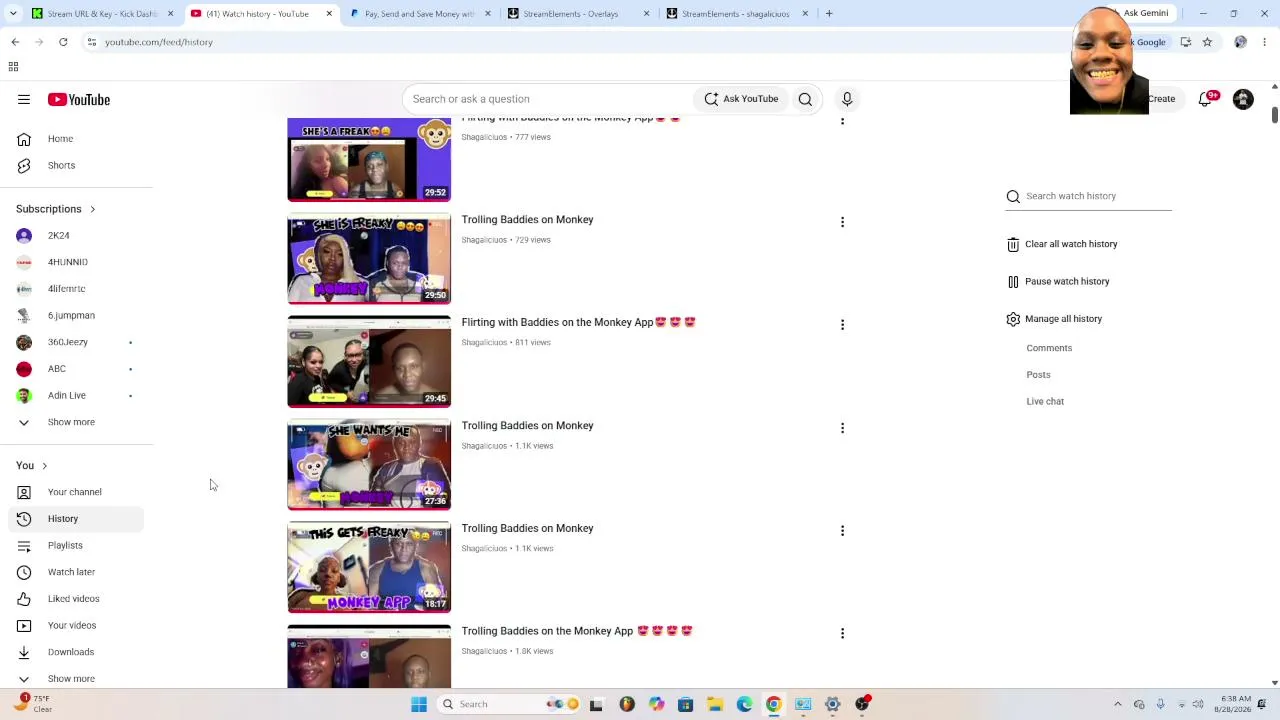The image size is (1280, 720).
Task: Click the watch history search magnifier icon
Action: click(1013, 196)
